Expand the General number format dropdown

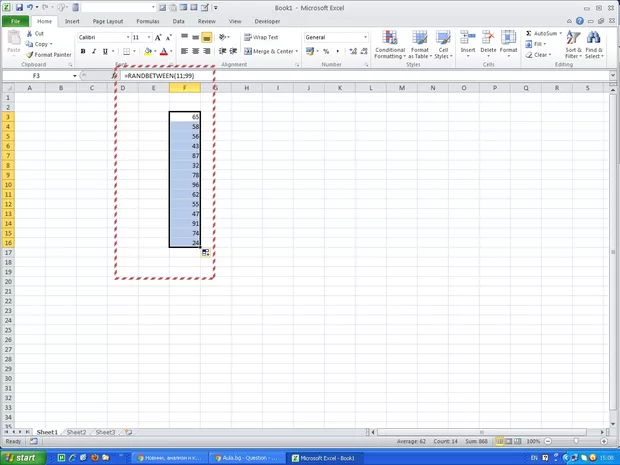click(365, 37)
